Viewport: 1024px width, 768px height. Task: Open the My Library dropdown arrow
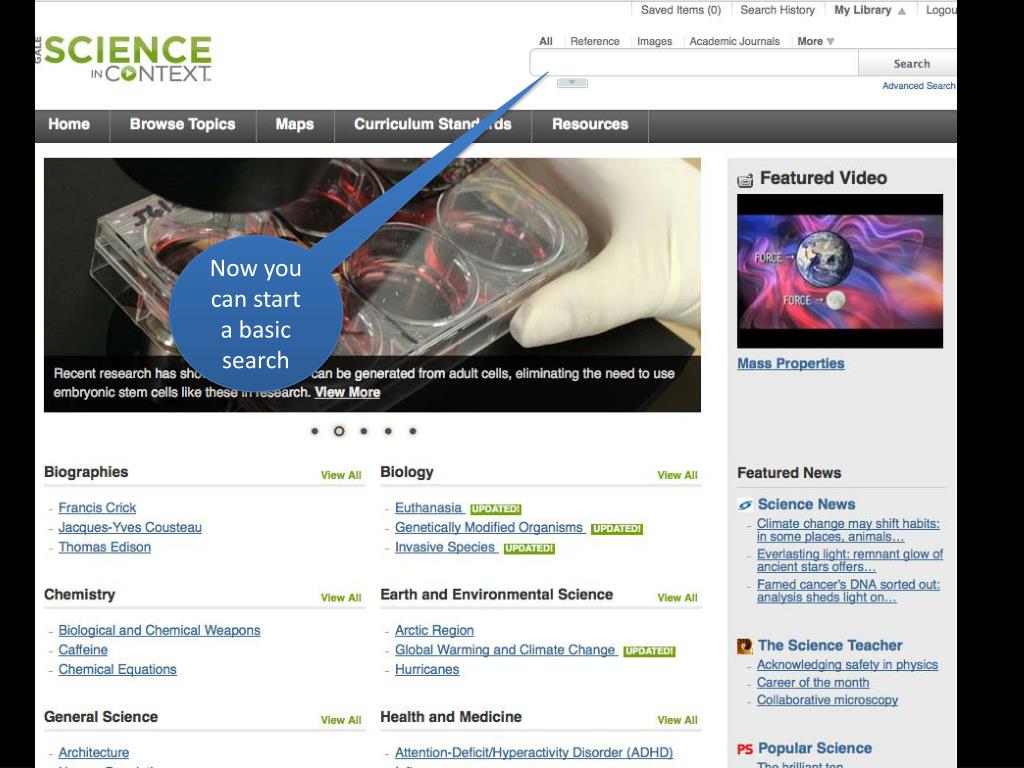tap(902, 11)
